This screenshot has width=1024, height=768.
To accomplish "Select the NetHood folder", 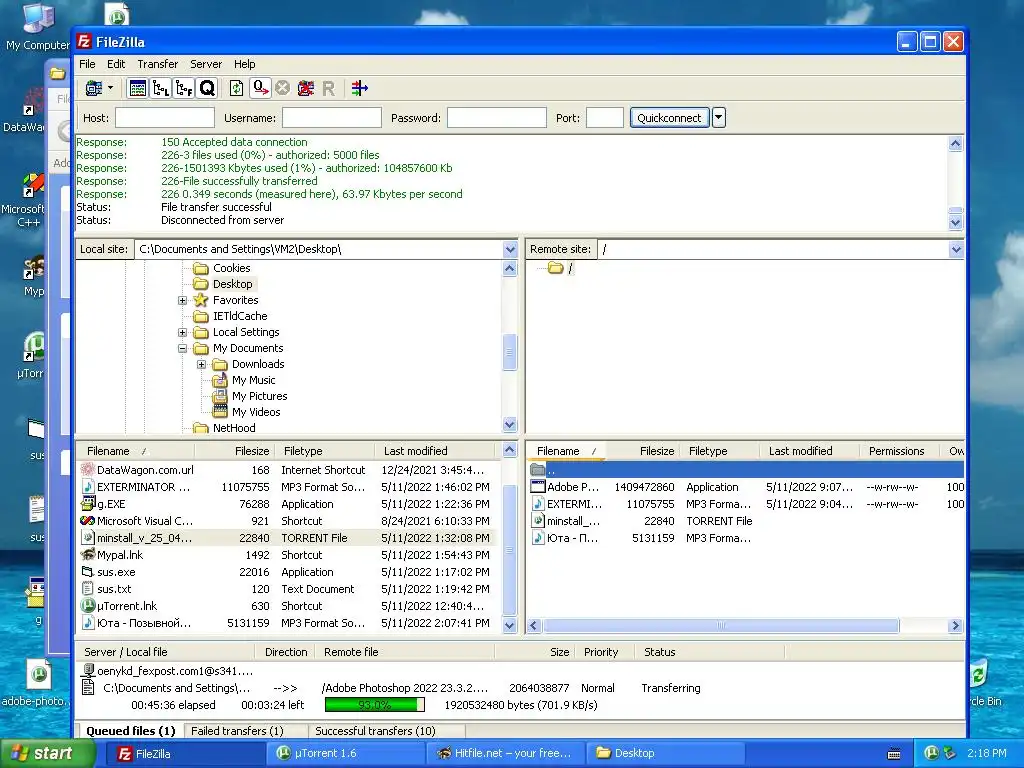I will pos(234,428).
